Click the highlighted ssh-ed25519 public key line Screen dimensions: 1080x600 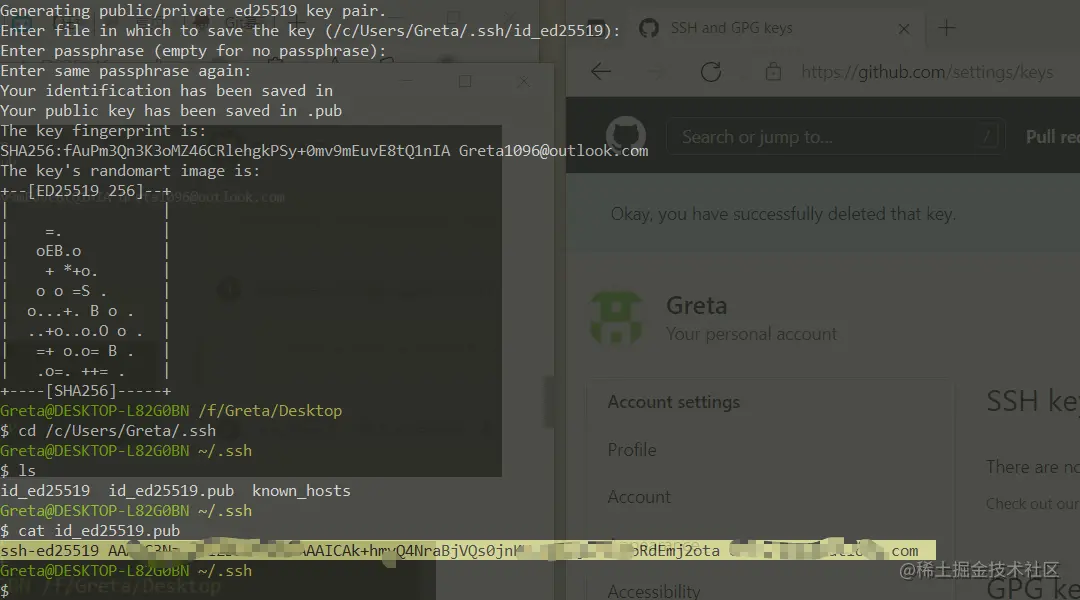468,550
